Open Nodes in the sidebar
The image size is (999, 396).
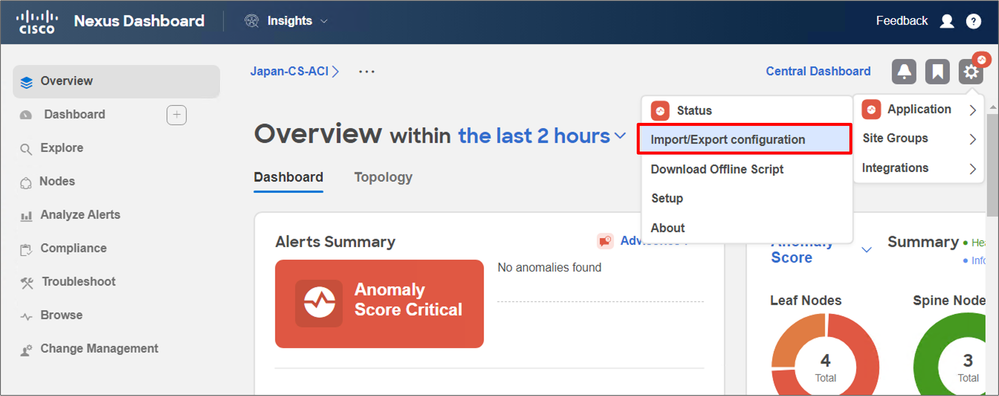tap(57, 181)
